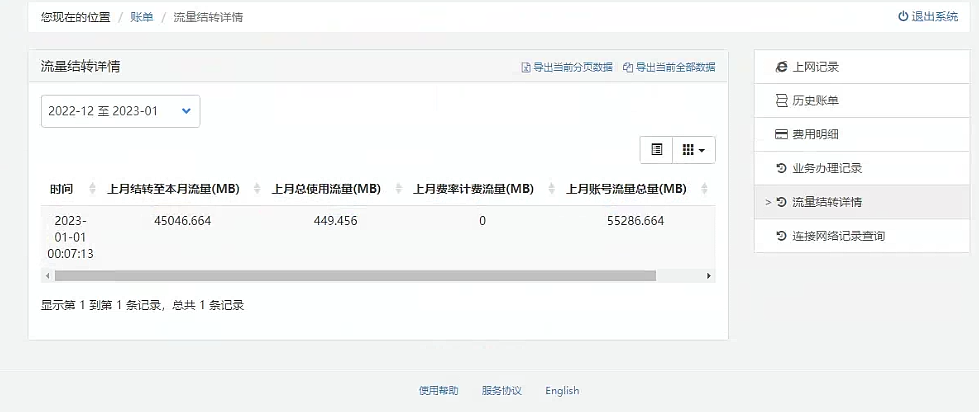The height and width of the screenshot is (412, 979).
Task: Click the browser icon next to 上网记录
Action: 781,67
